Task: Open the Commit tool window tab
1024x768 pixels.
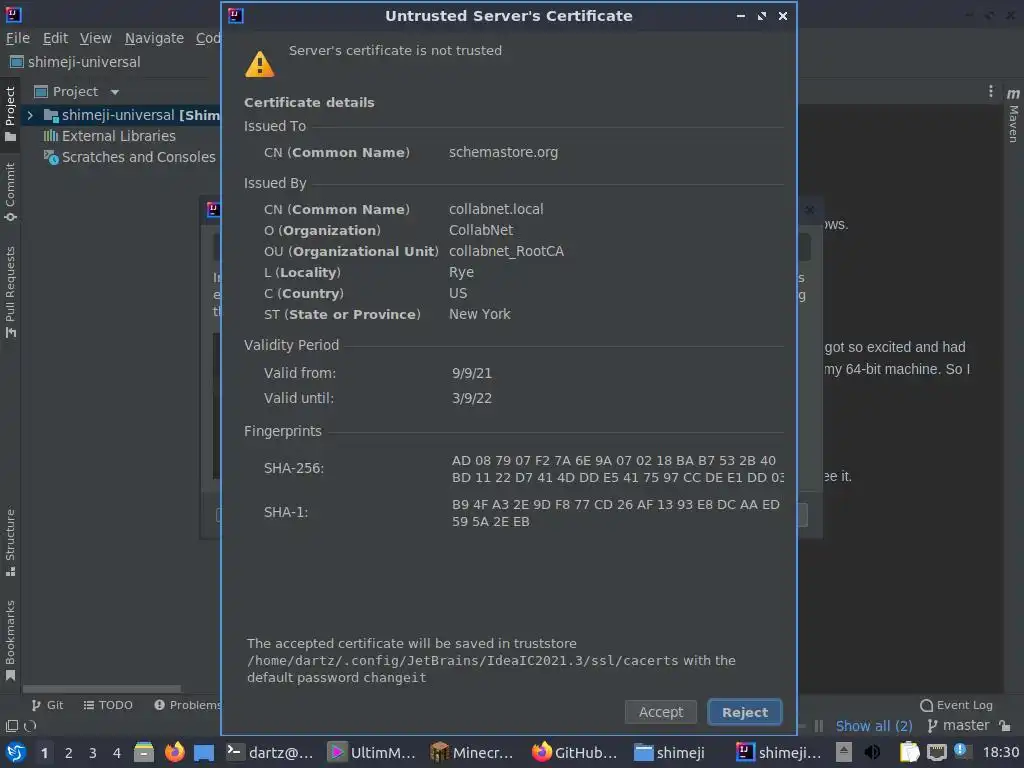Action: point(10,191)
